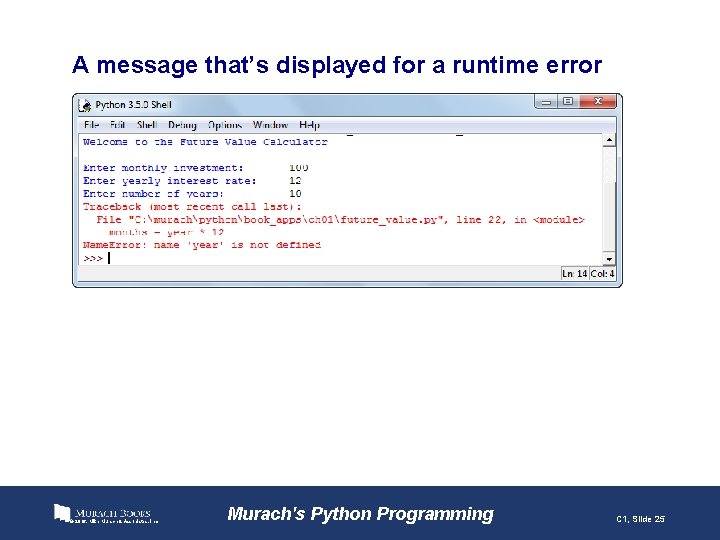720x540 pixels.
Task: Click the scrollbar down arrow
Action: coord(609,259)
